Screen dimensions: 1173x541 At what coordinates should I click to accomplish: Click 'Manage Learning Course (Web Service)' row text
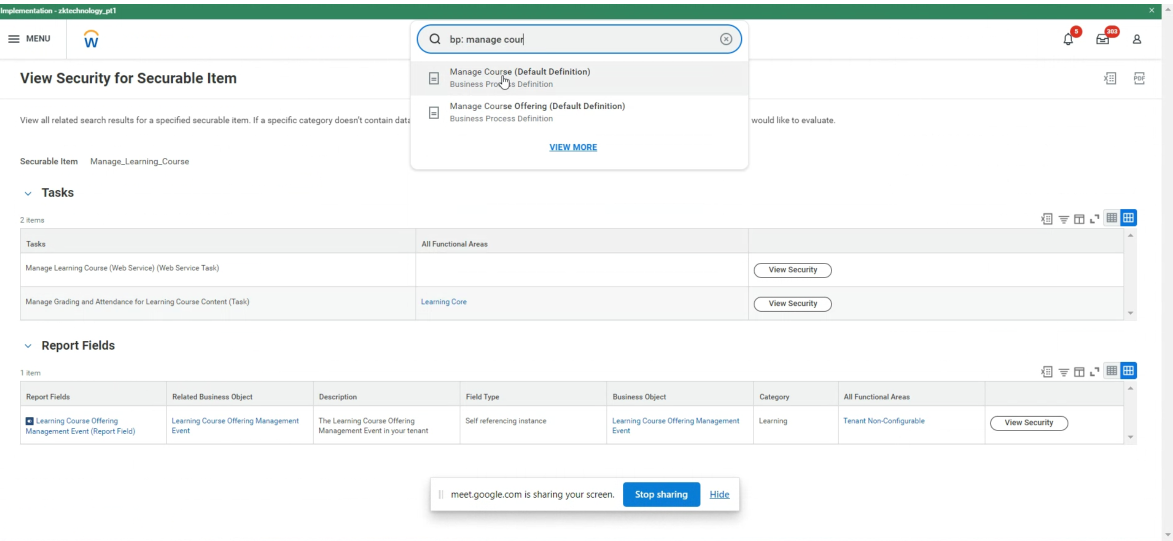click(122, 268)
